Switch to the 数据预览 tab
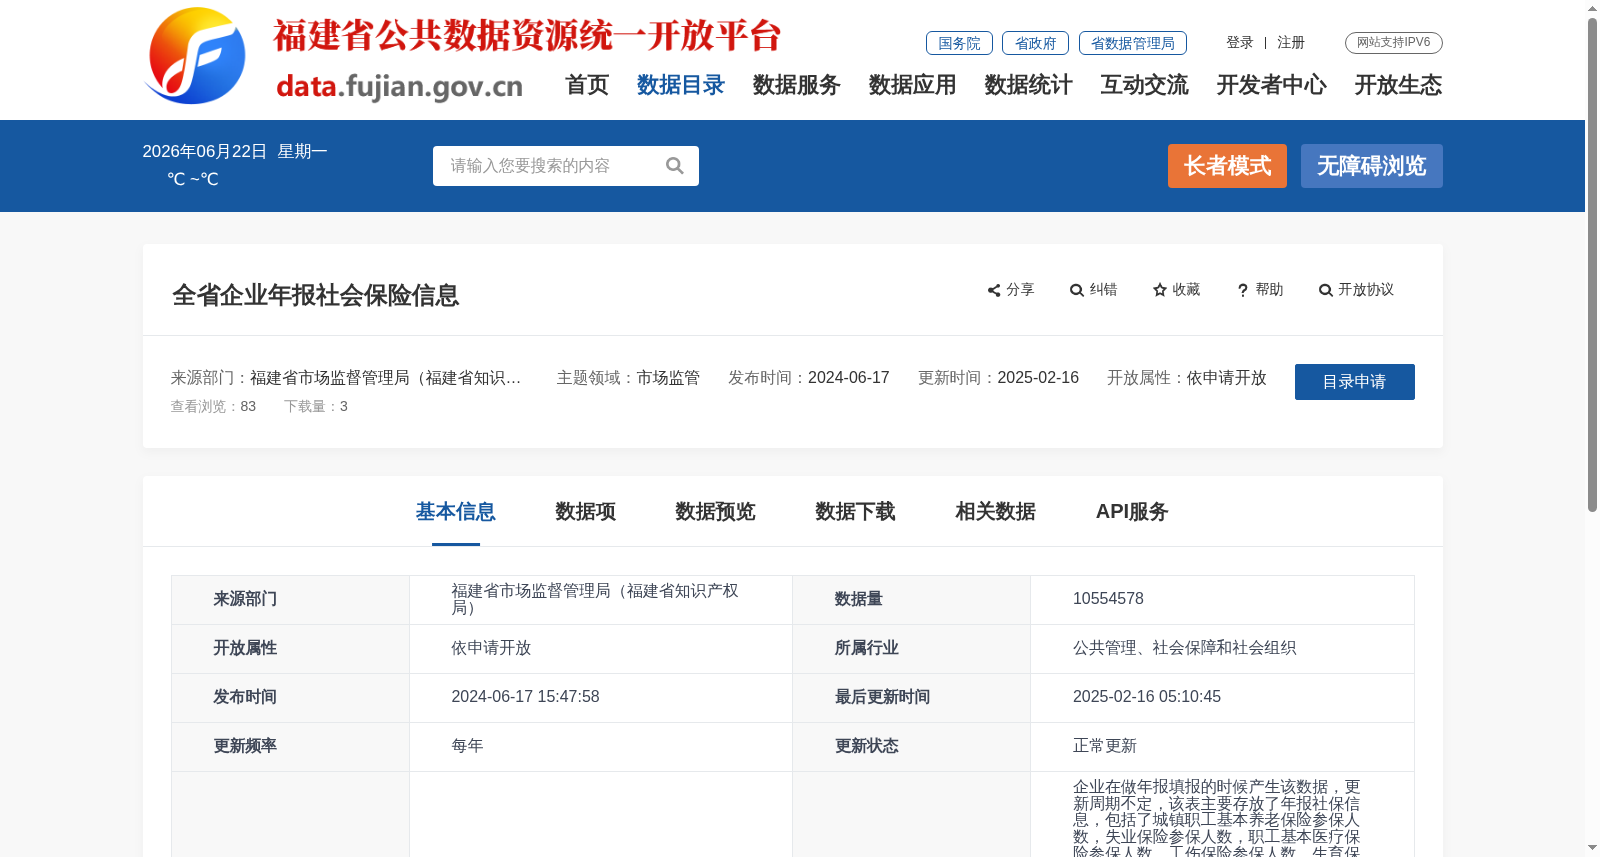Image resolution: width=1600 pixels, height=857 pixels. click(x=716, y=512)
